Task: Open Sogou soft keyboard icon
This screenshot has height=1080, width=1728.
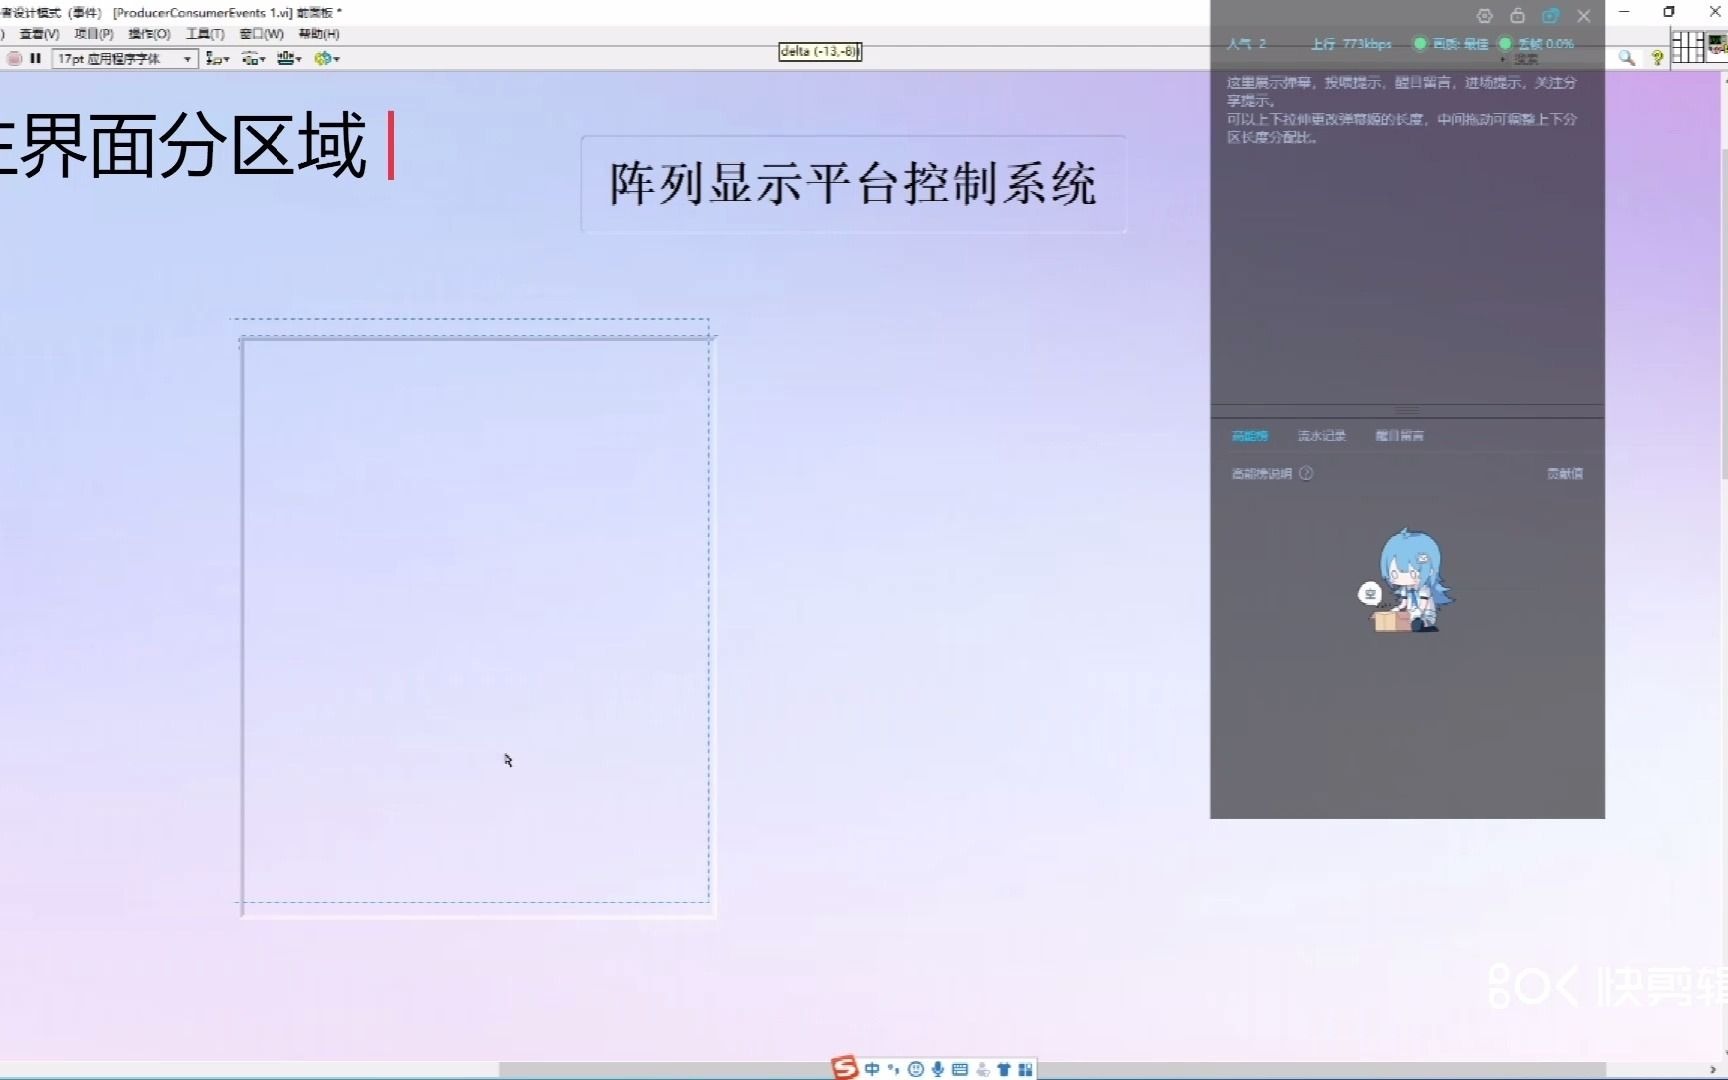Action: 960,1069
